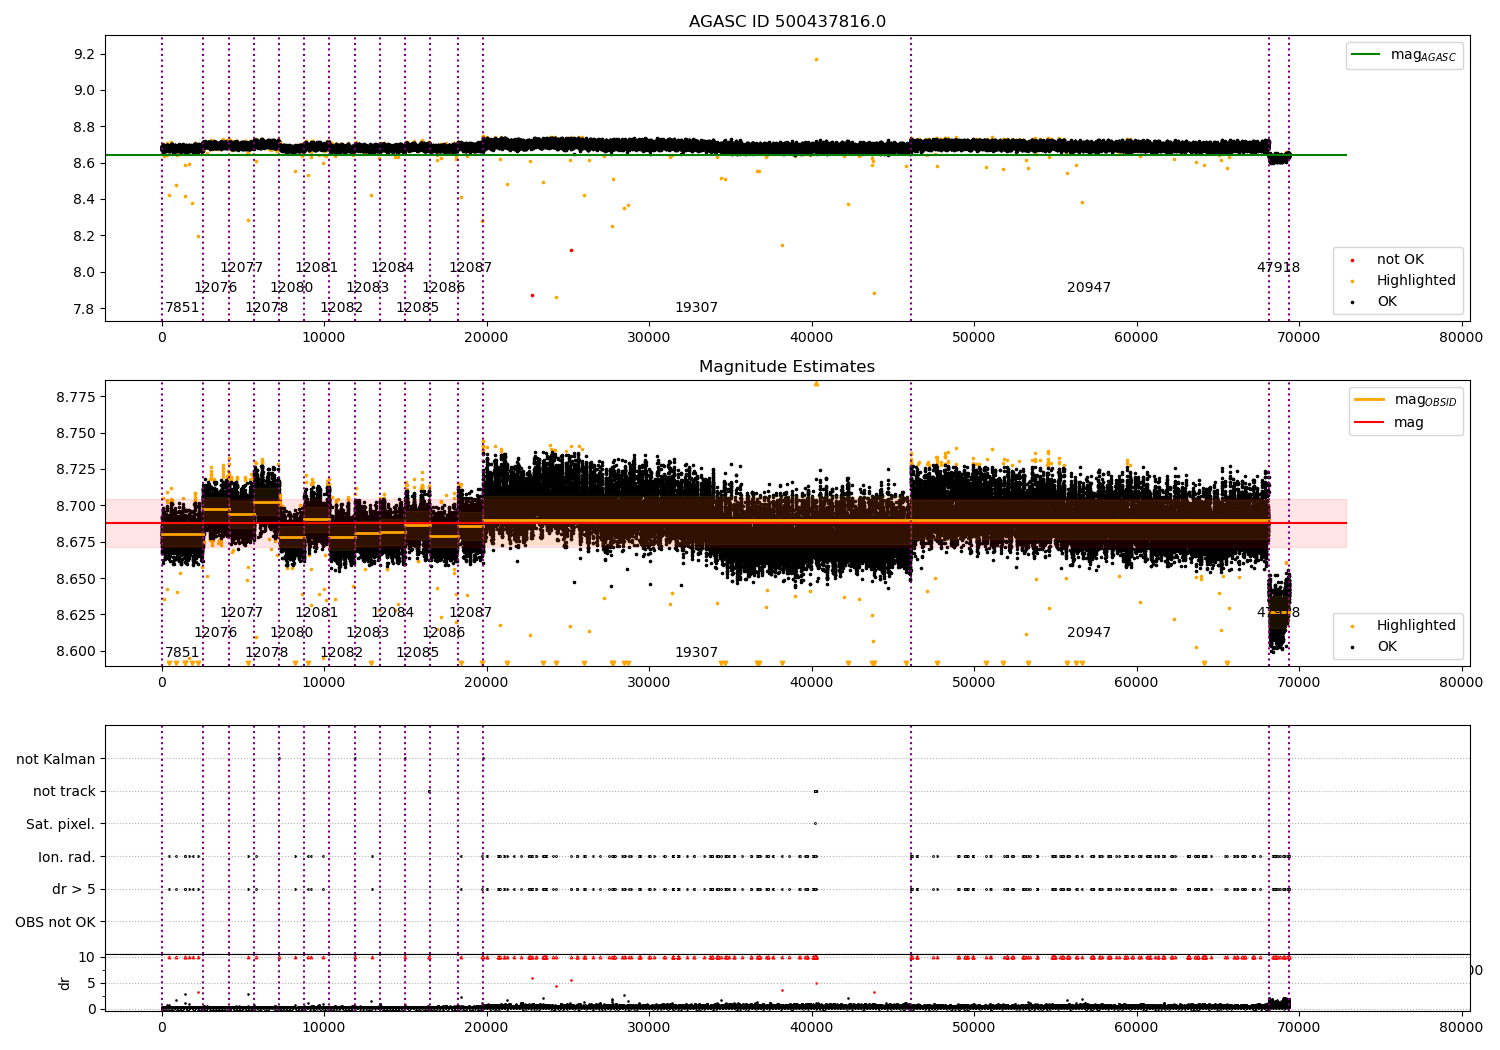This screenshot has height=1050, width=1500.
Task: Select the mag AGASC legend label
Action: 1423,56
